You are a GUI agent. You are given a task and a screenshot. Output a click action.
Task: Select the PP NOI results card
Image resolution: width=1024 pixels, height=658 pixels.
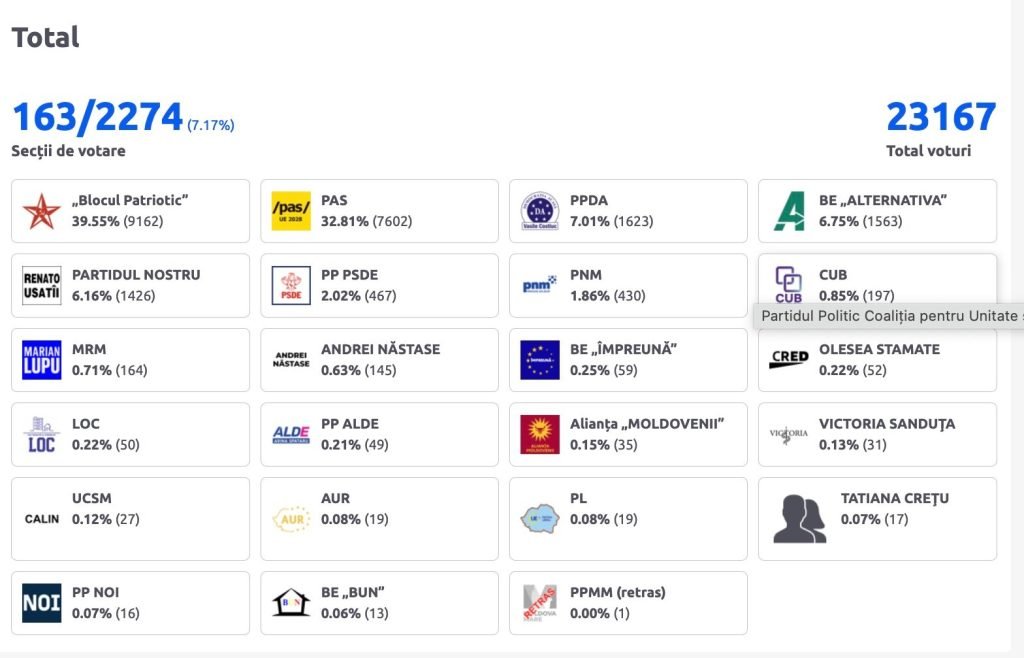pos(130,603)
